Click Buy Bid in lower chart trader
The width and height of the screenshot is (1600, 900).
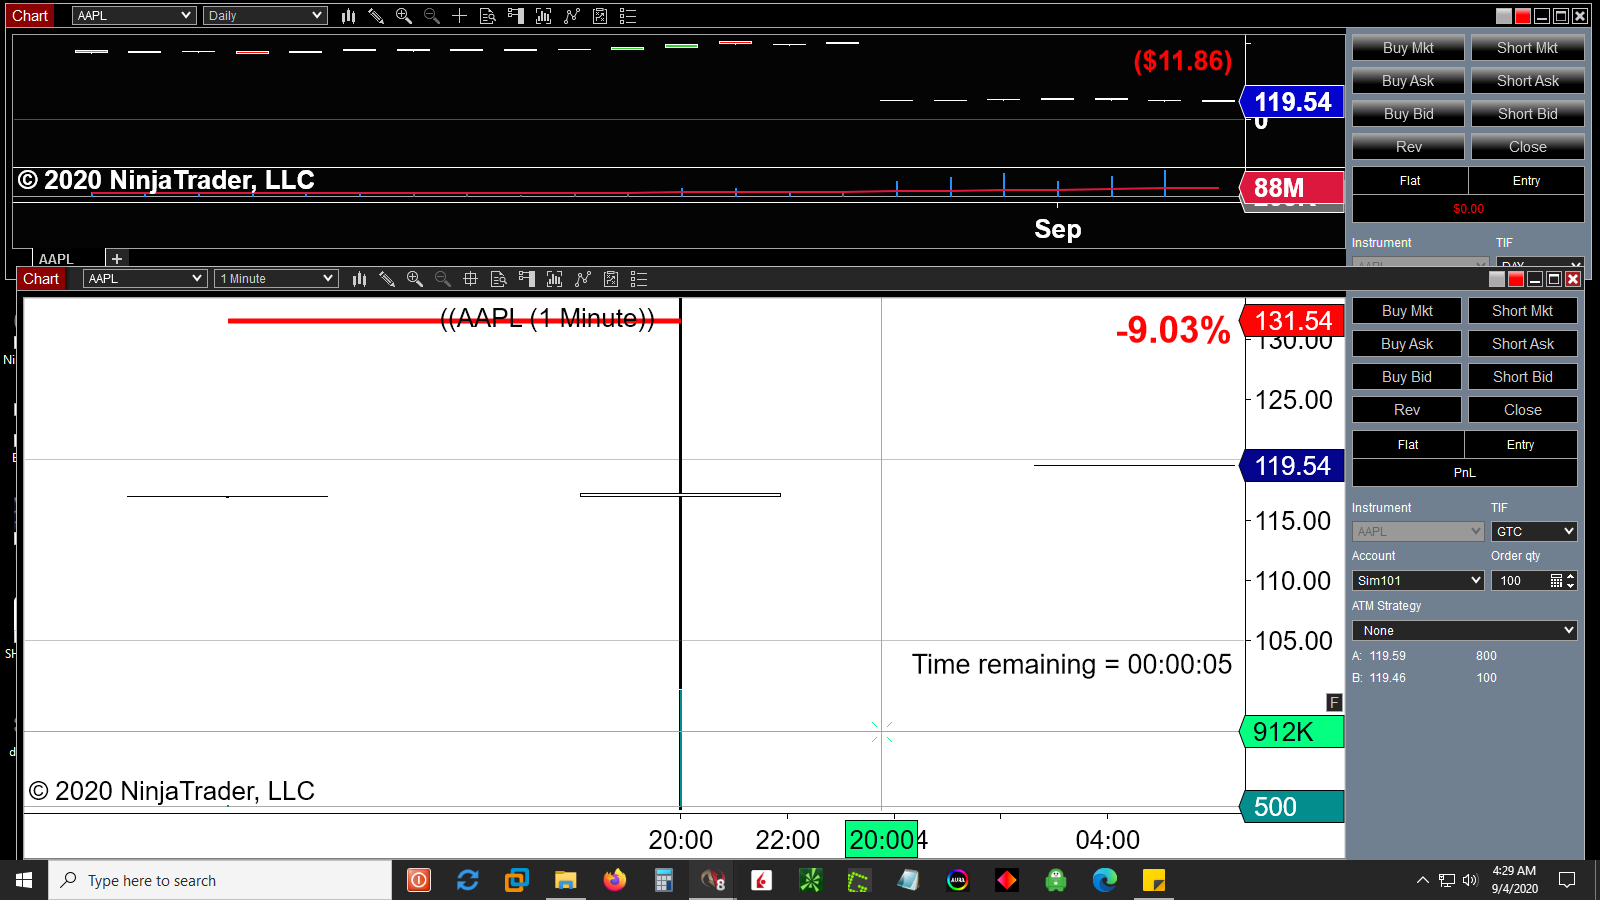[1407, 377]
